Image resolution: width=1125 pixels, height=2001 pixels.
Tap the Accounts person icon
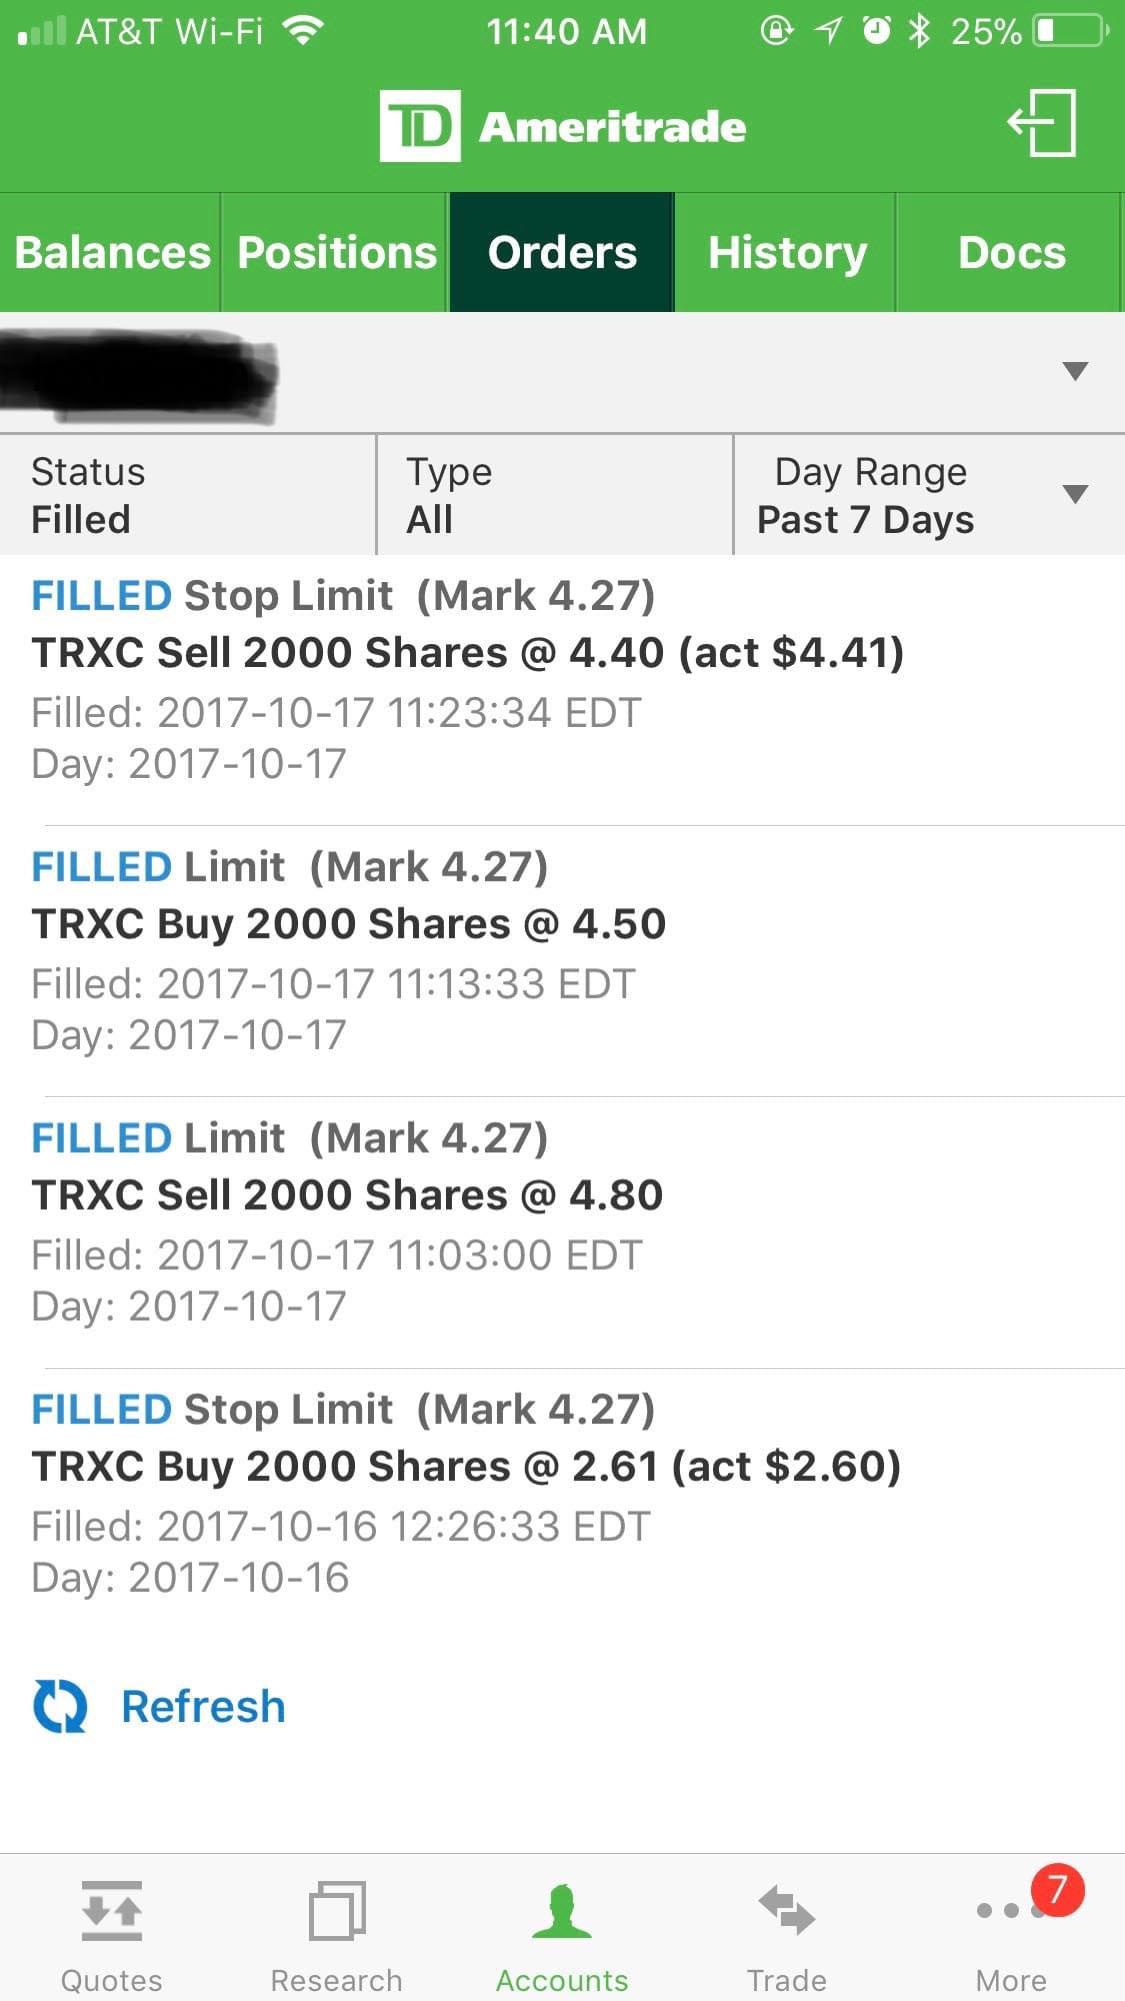pos(562,1910)
